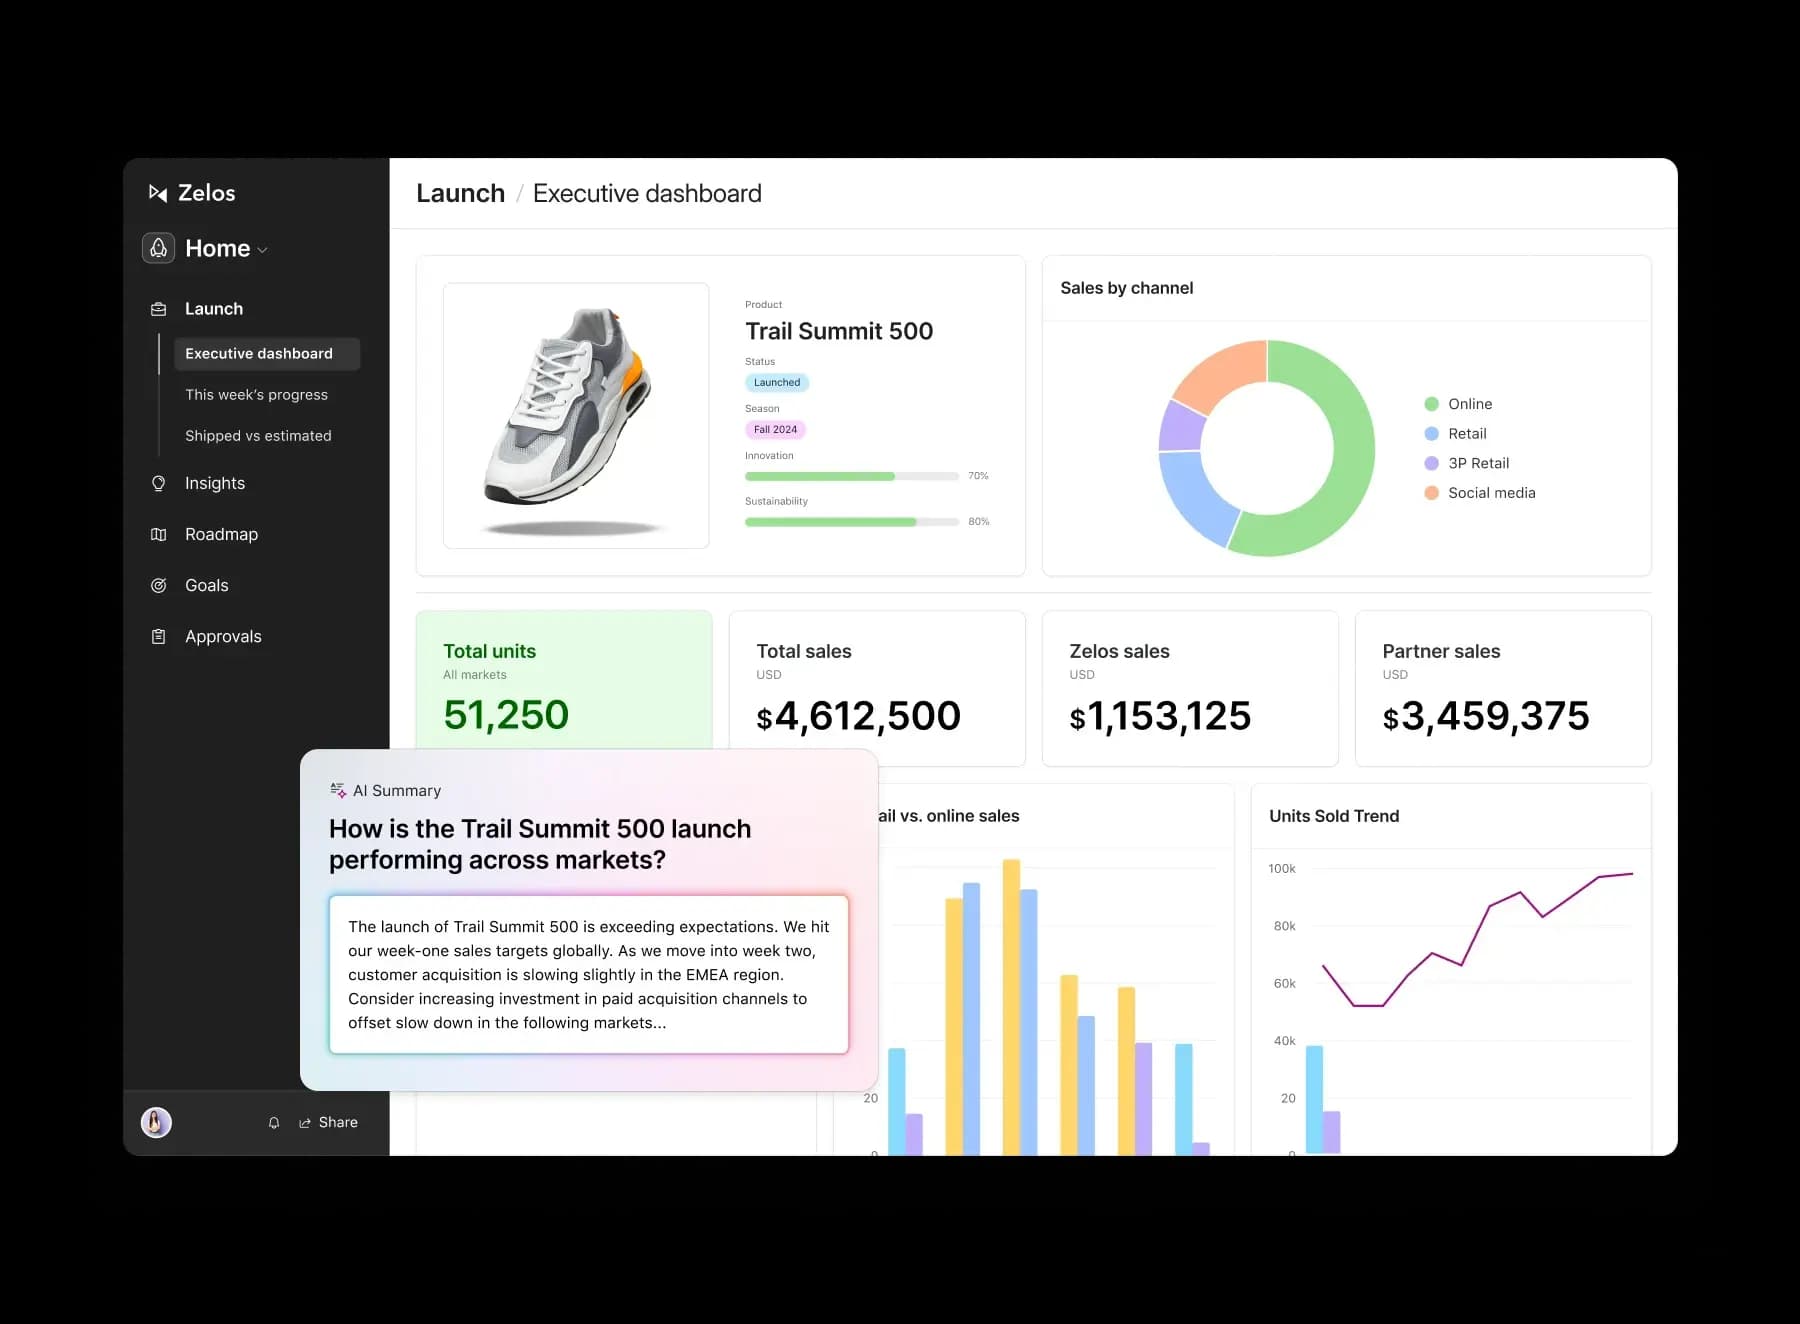
Task: Click the Goals target icon
Action: 158,585
